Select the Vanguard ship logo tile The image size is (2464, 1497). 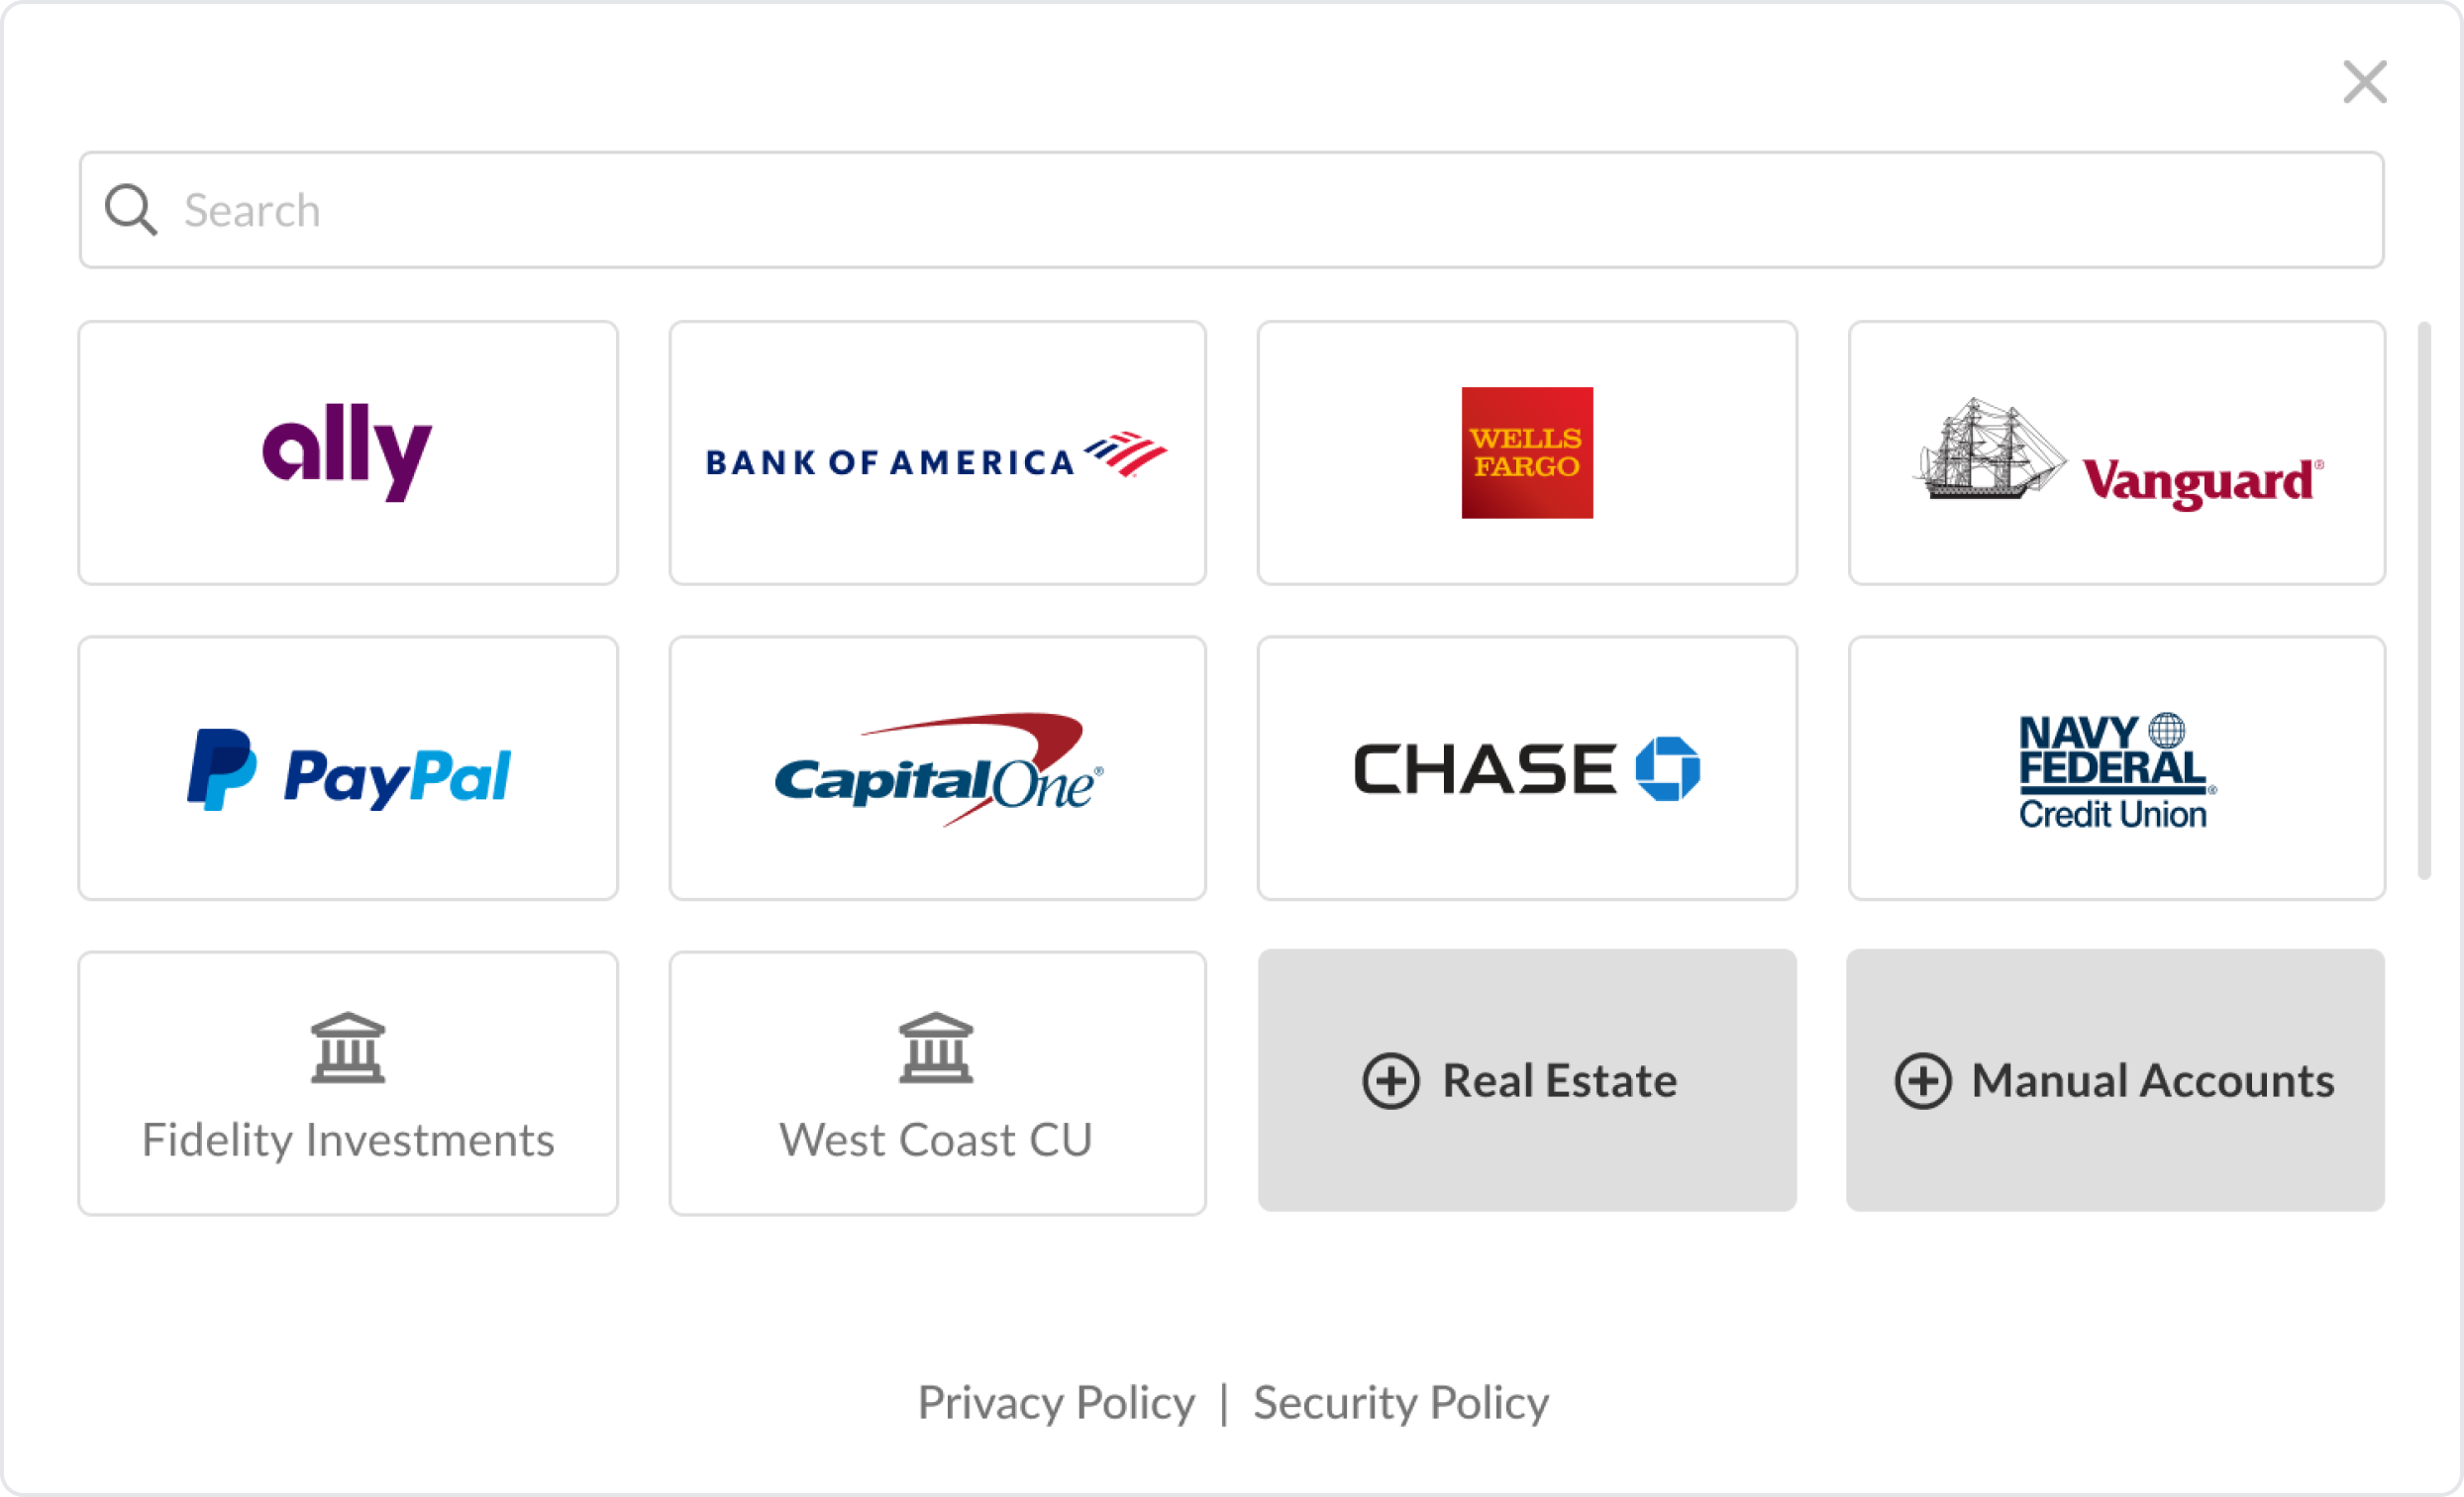tap(2116, 453)
